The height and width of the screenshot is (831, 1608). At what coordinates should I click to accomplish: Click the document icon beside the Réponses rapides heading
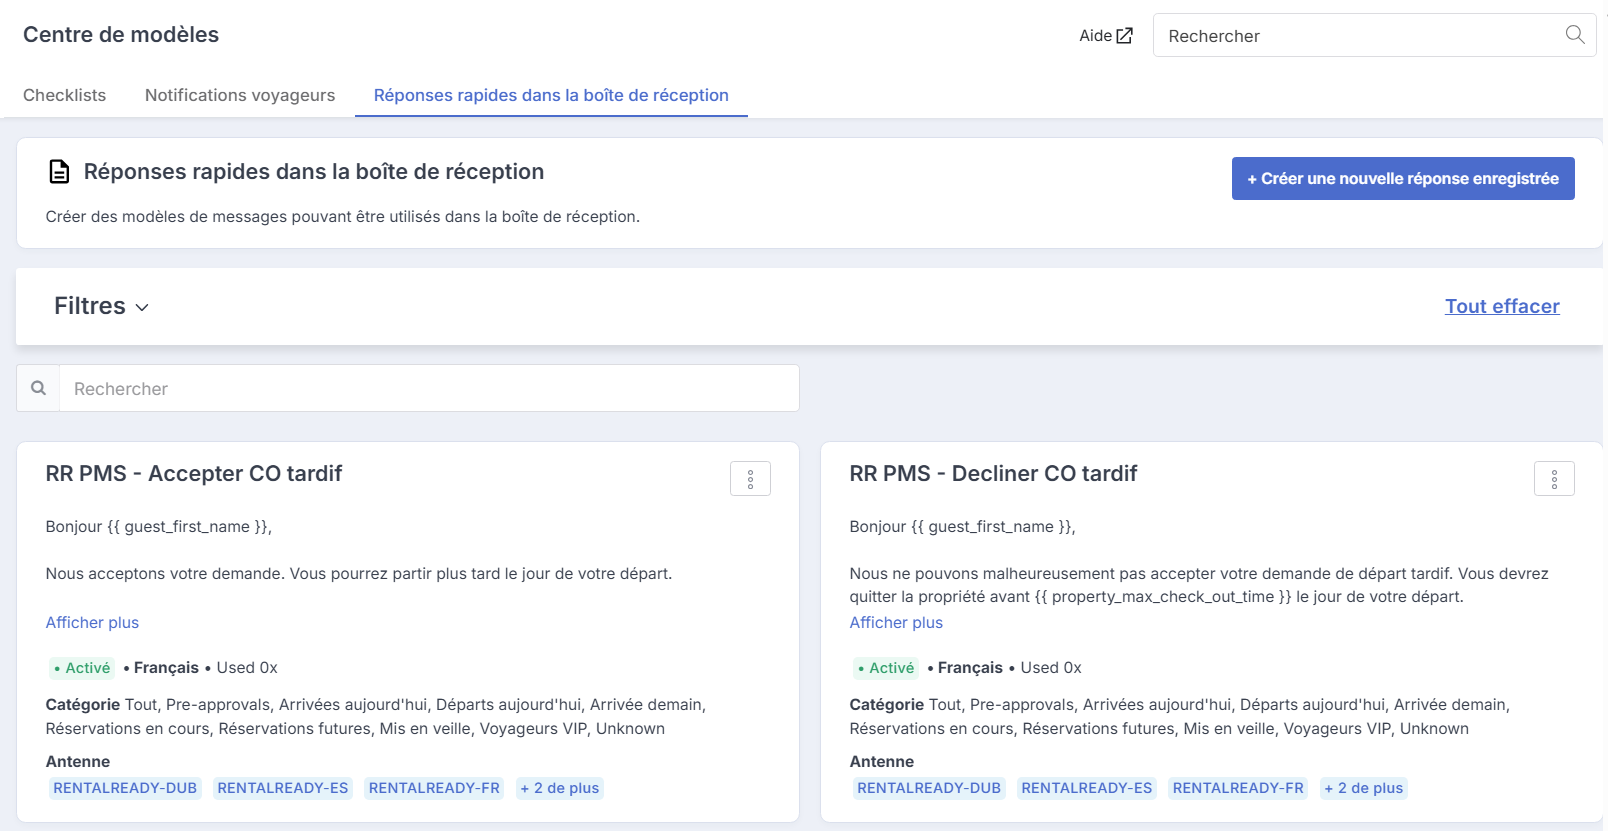pos(59,172)
